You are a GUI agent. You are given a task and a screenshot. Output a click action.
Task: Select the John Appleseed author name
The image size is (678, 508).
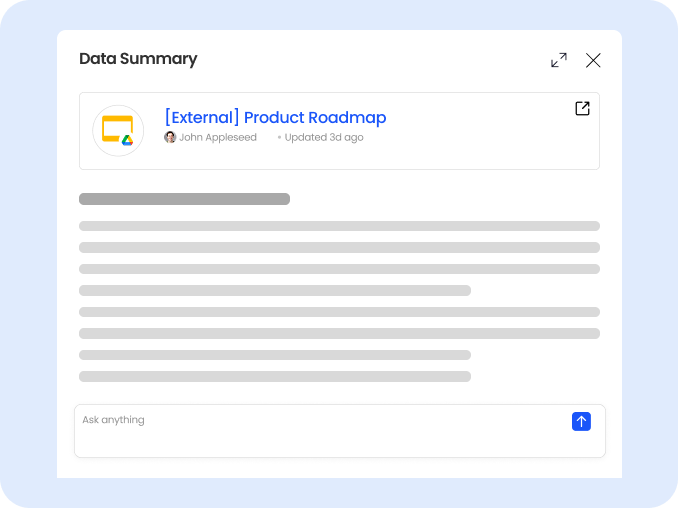click(217, 137)
